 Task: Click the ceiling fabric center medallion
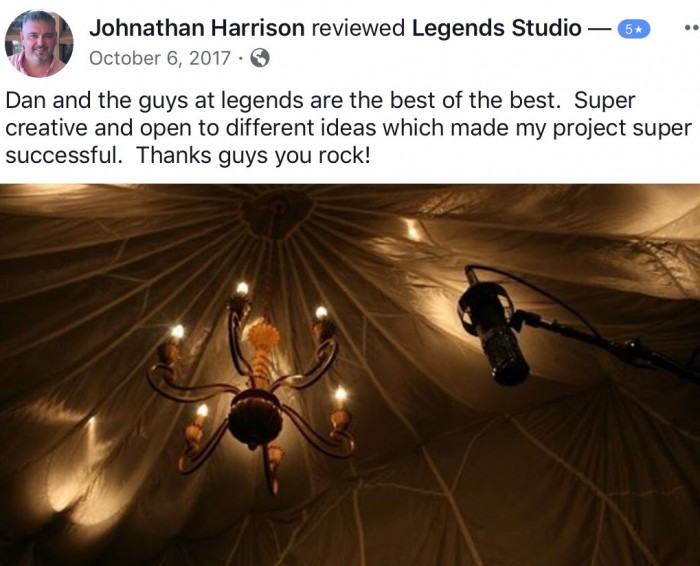(277, 213)
